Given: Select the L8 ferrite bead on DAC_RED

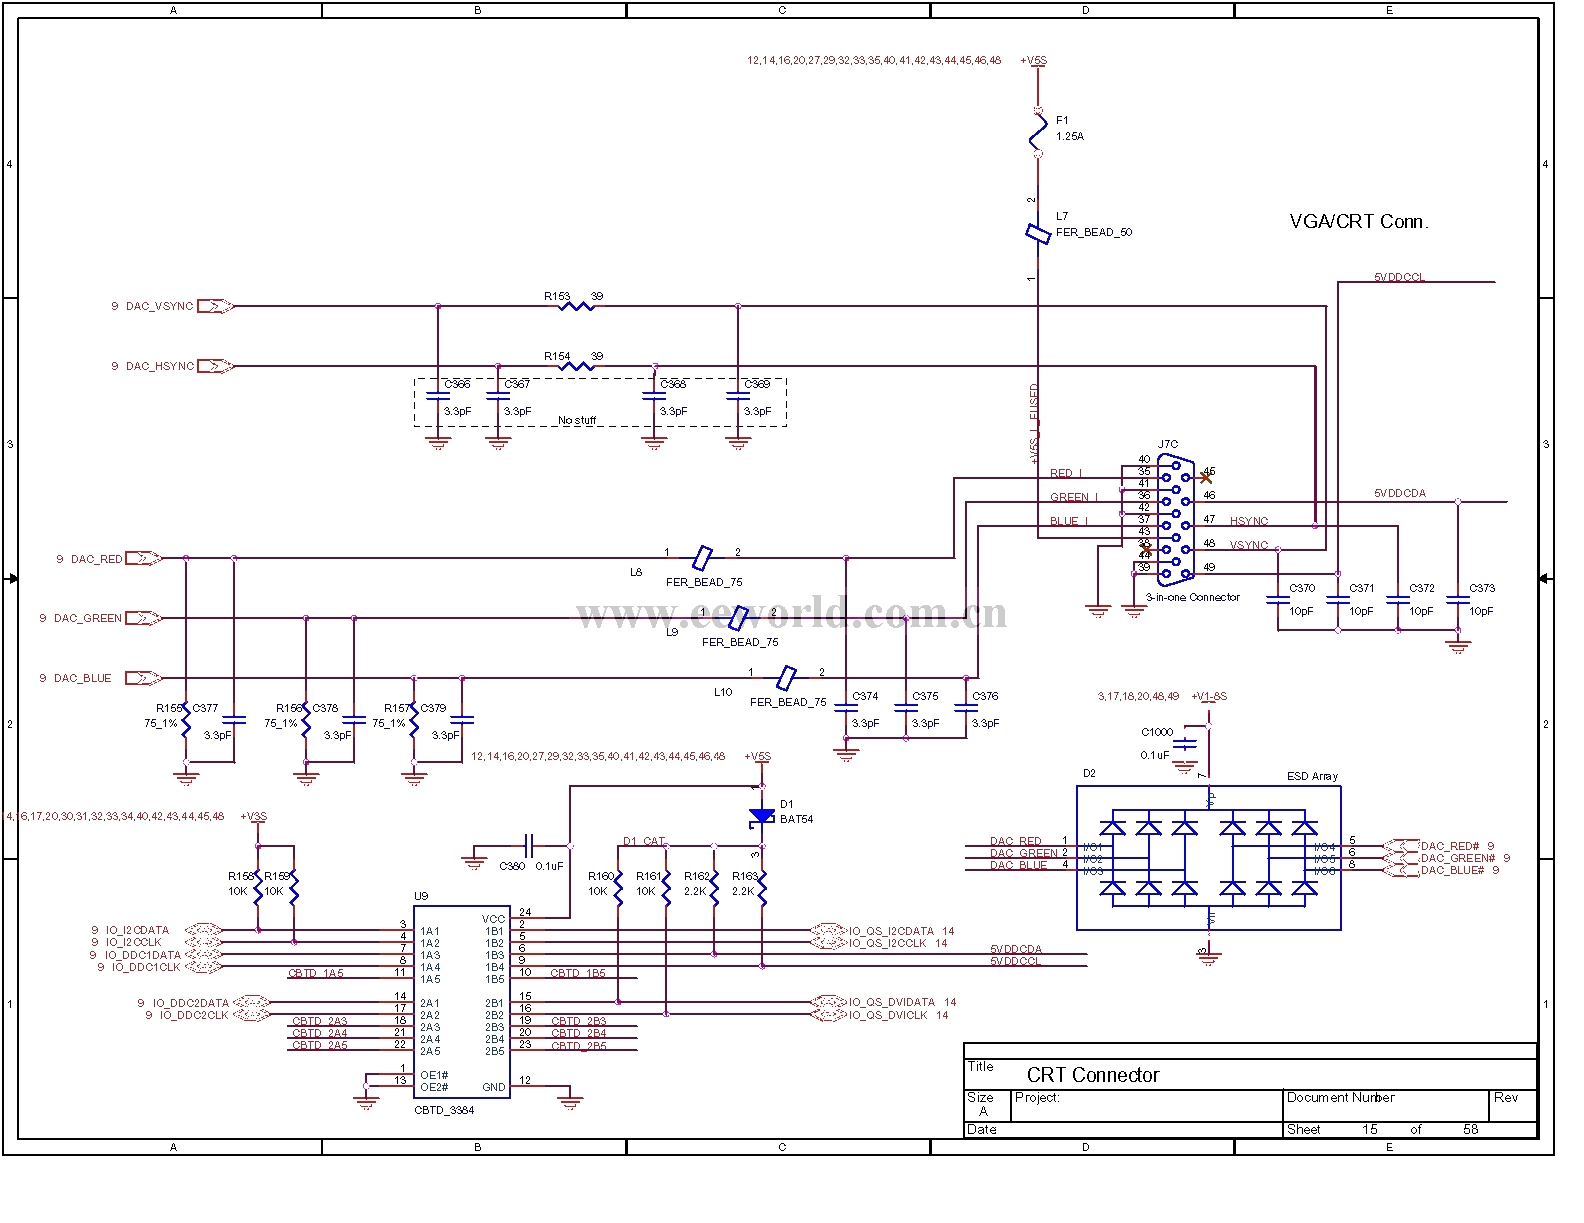Looking at the screenshot, I should [x=703, y=558].
